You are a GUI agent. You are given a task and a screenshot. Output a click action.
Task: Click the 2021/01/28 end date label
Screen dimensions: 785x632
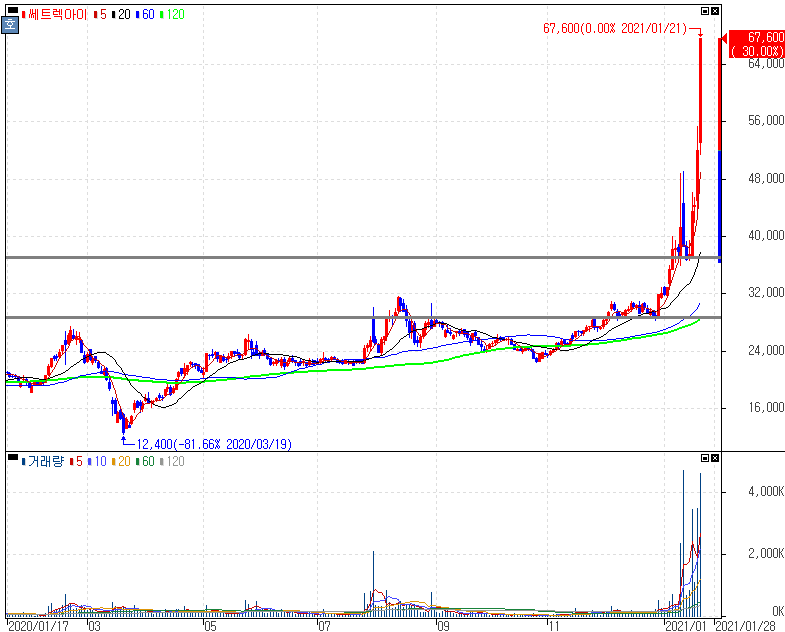point(745,626)
